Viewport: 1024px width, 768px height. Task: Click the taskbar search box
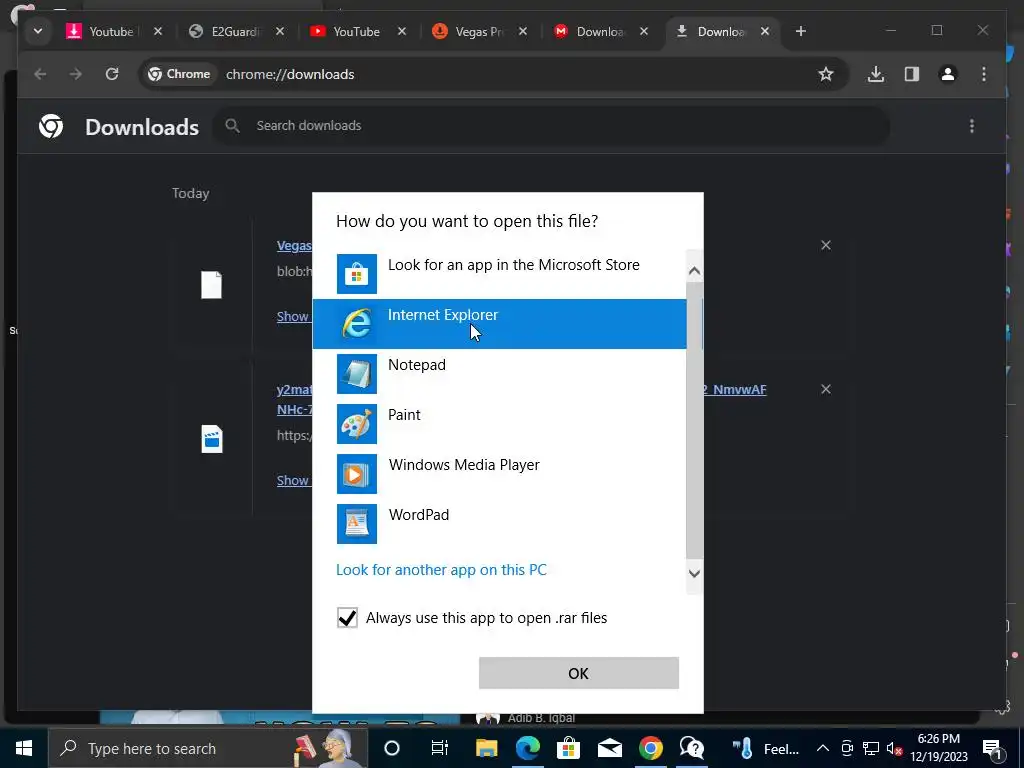[x=208, y=748]
